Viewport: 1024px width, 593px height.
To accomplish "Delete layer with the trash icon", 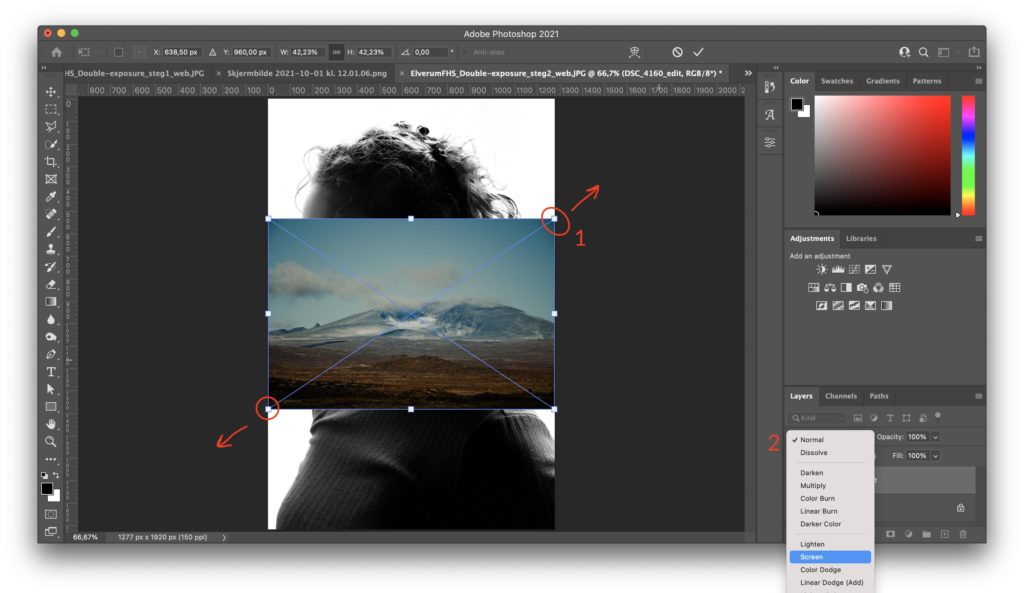I will (x=963, y=534).
